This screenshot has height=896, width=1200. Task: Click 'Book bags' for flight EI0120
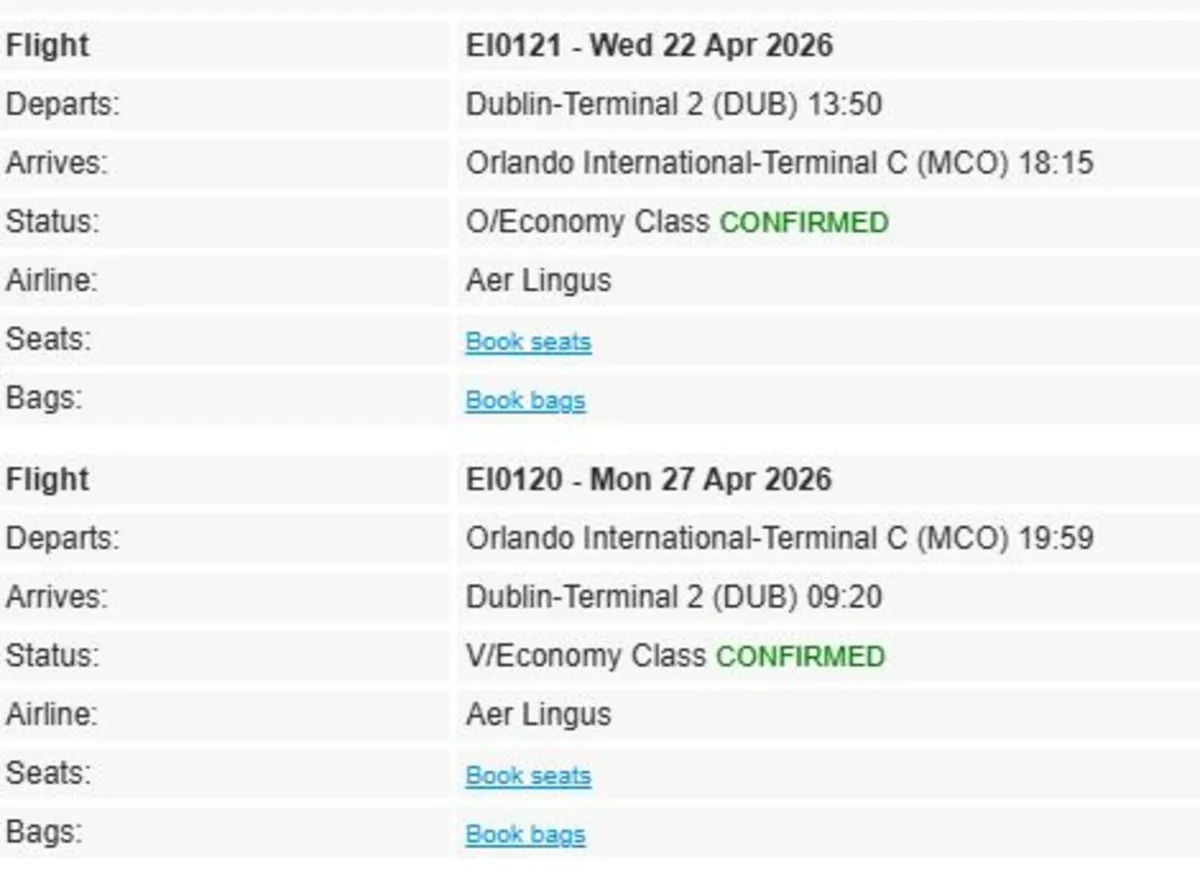(526, 833)
